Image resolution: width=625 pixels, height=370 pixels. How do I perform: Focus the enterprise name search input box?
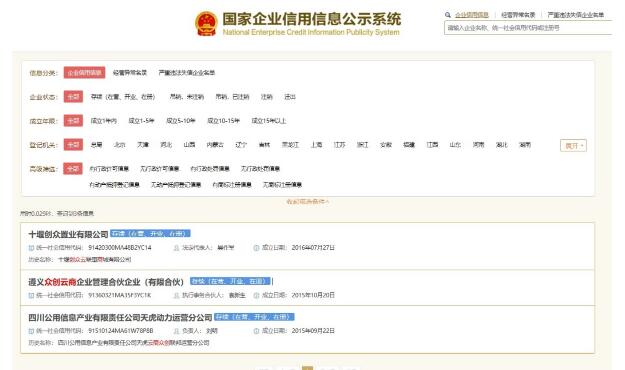pos(528,28)
